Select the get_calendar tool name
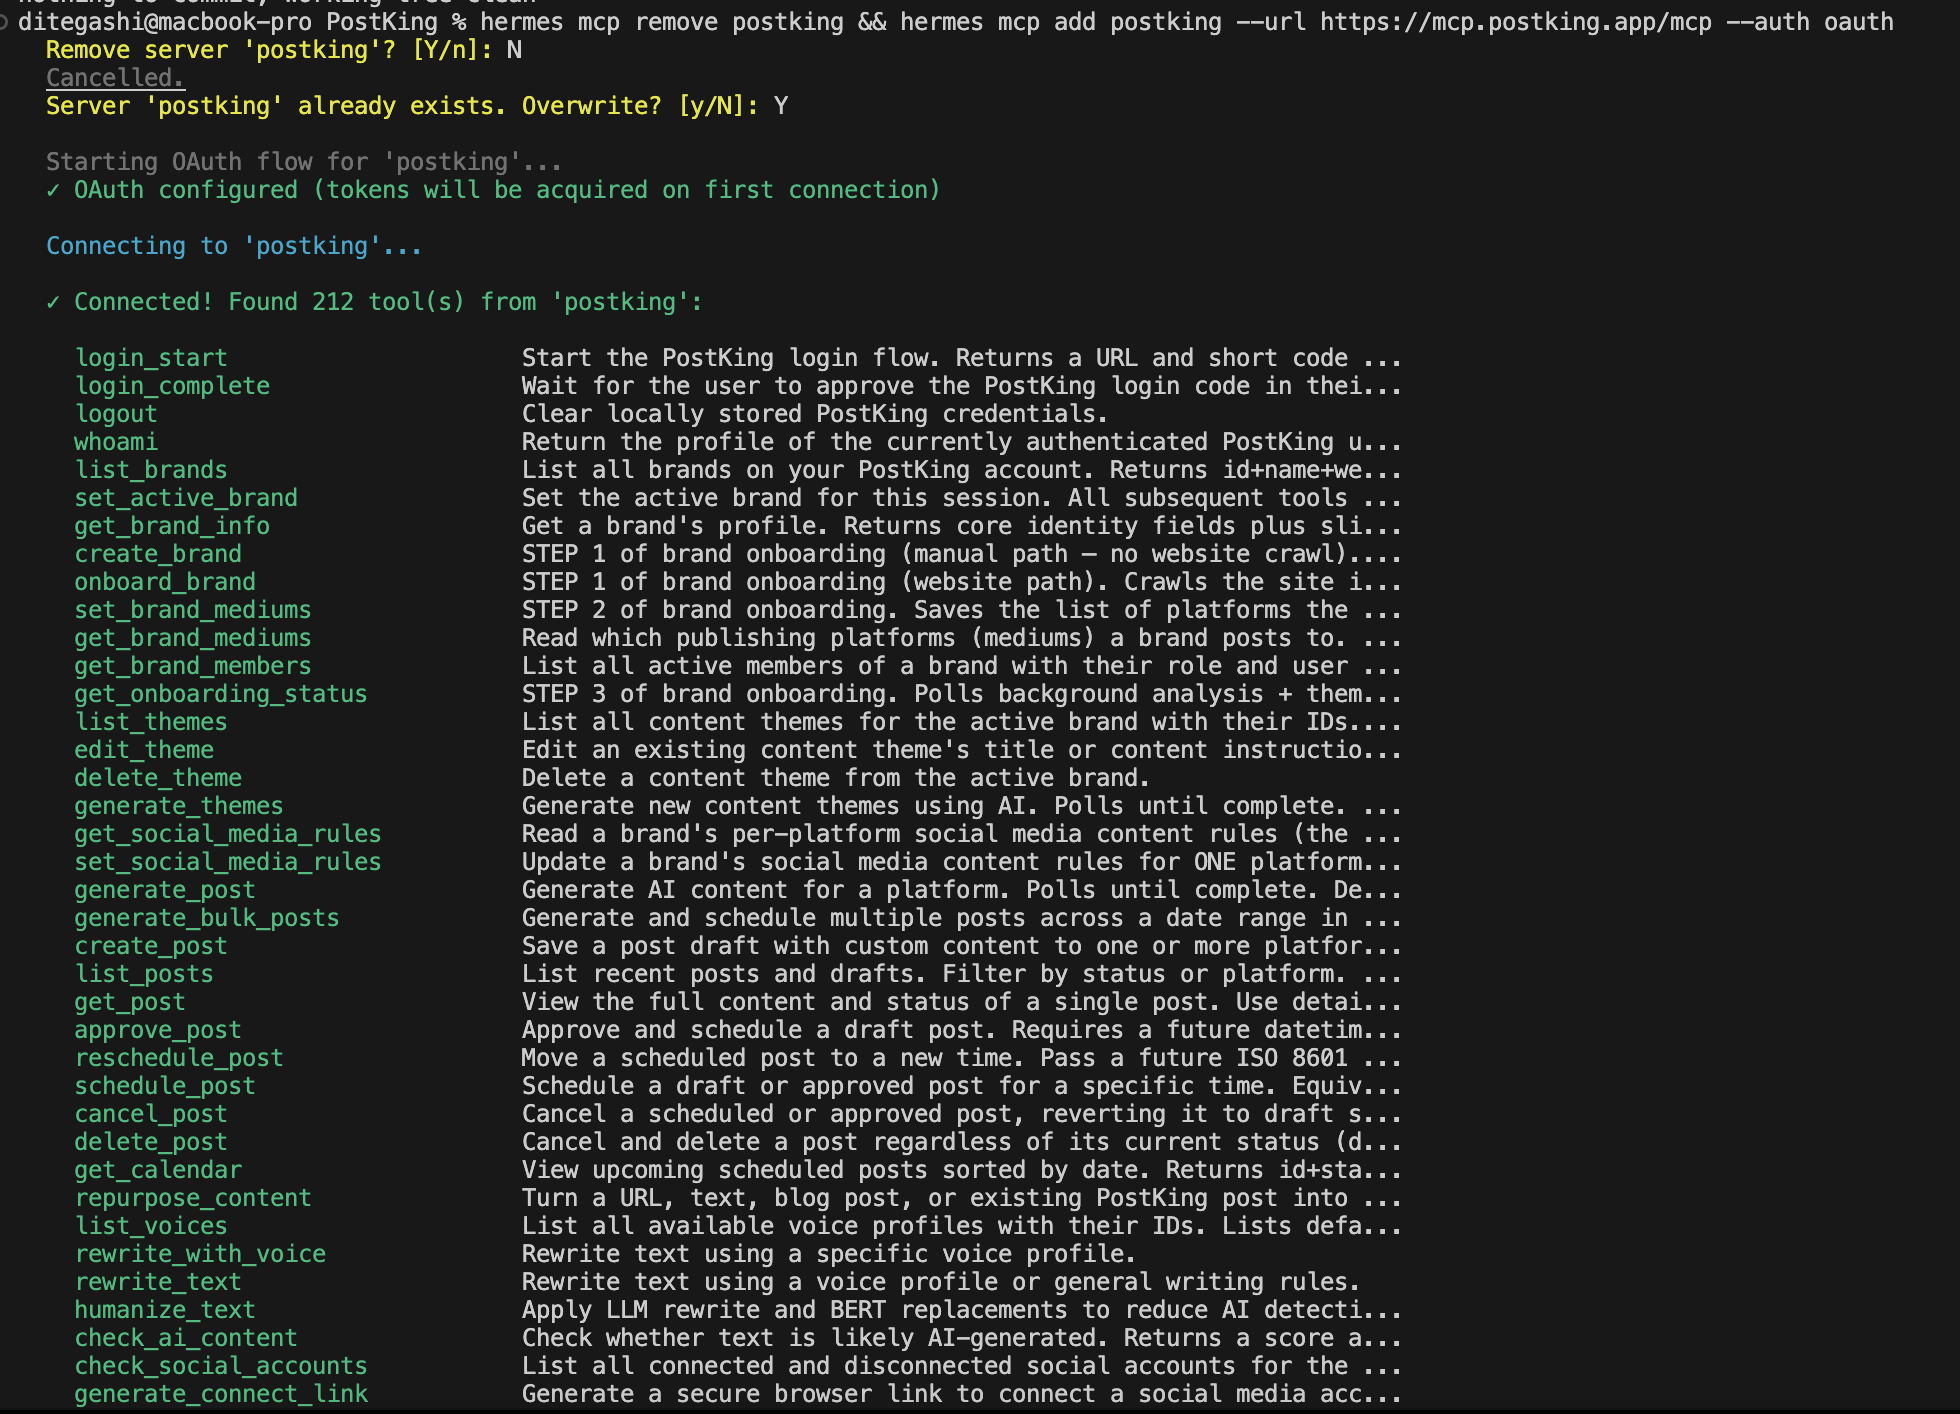The image size is (1960, 1414). point(158,1170)
